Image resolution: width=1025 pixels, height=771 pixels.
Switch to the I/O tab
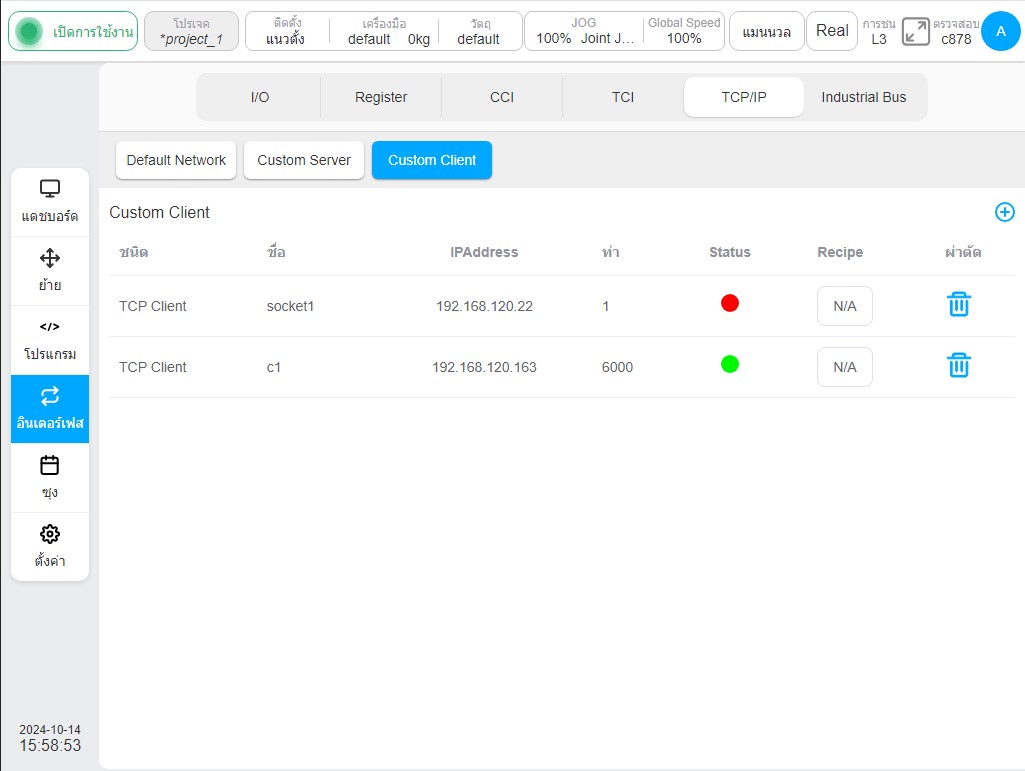[x=260, y=97]
